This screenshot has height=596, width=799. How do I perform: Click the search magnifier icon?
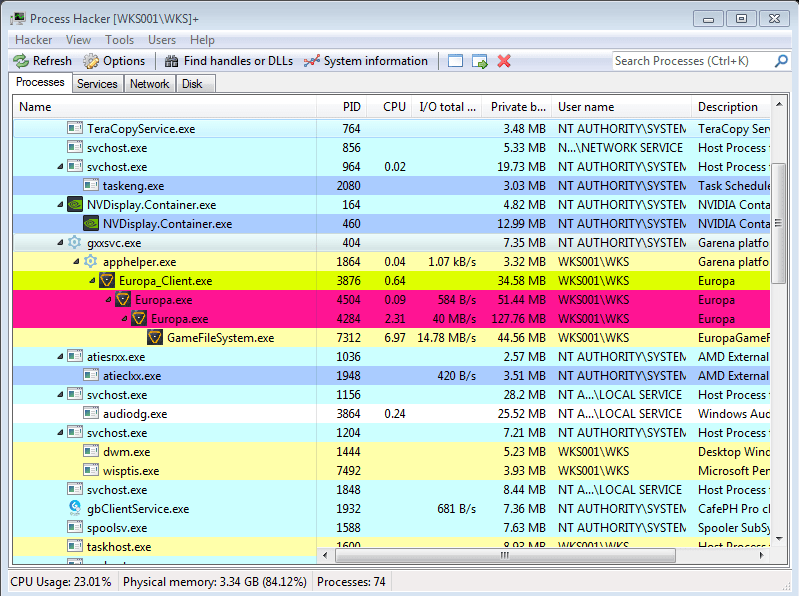pos(781,61)
